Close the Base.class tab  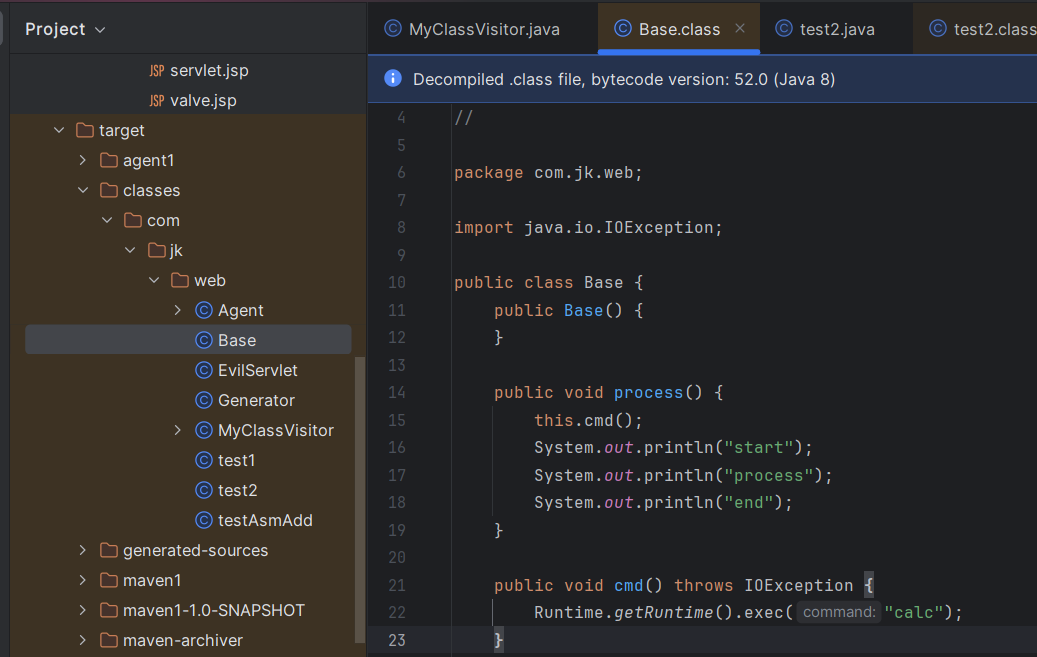tap(740, 28)
